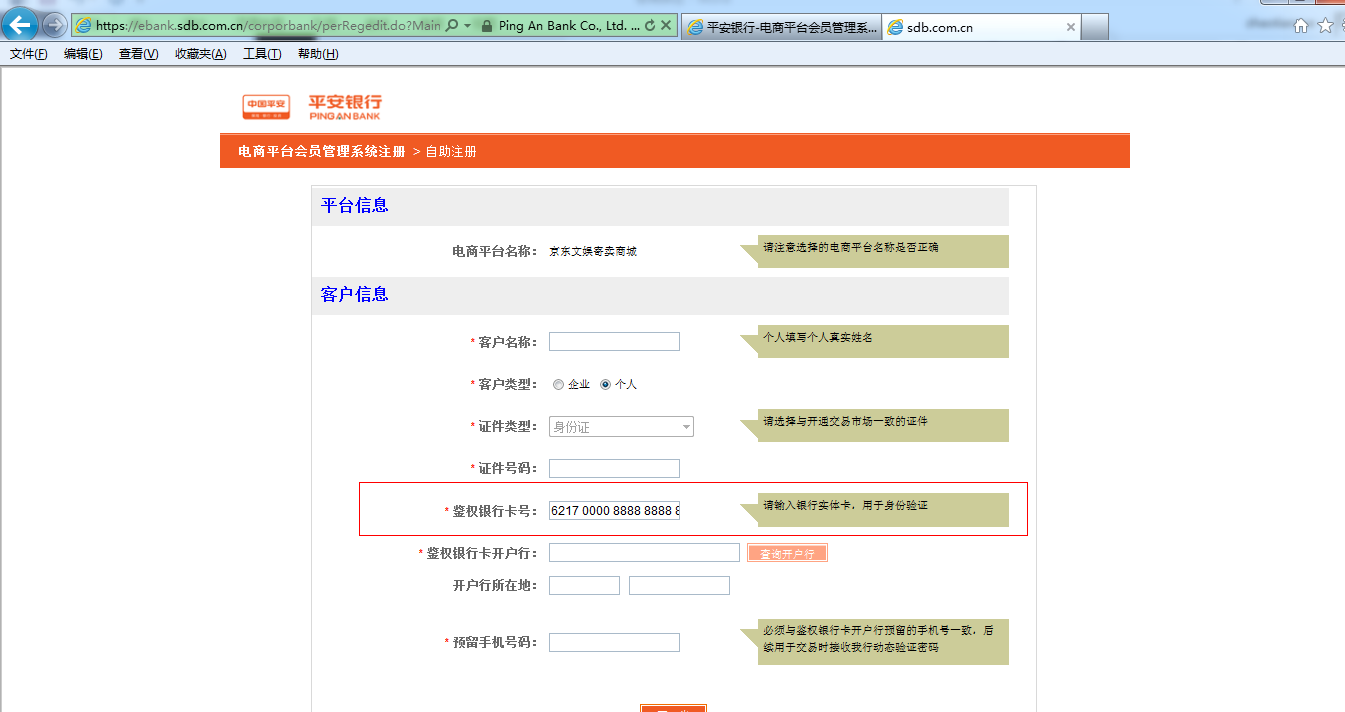Expand the address bar autocomplete dropdown arrow
The width and height of the screenshot is (1345, 712).
(467, 26)
